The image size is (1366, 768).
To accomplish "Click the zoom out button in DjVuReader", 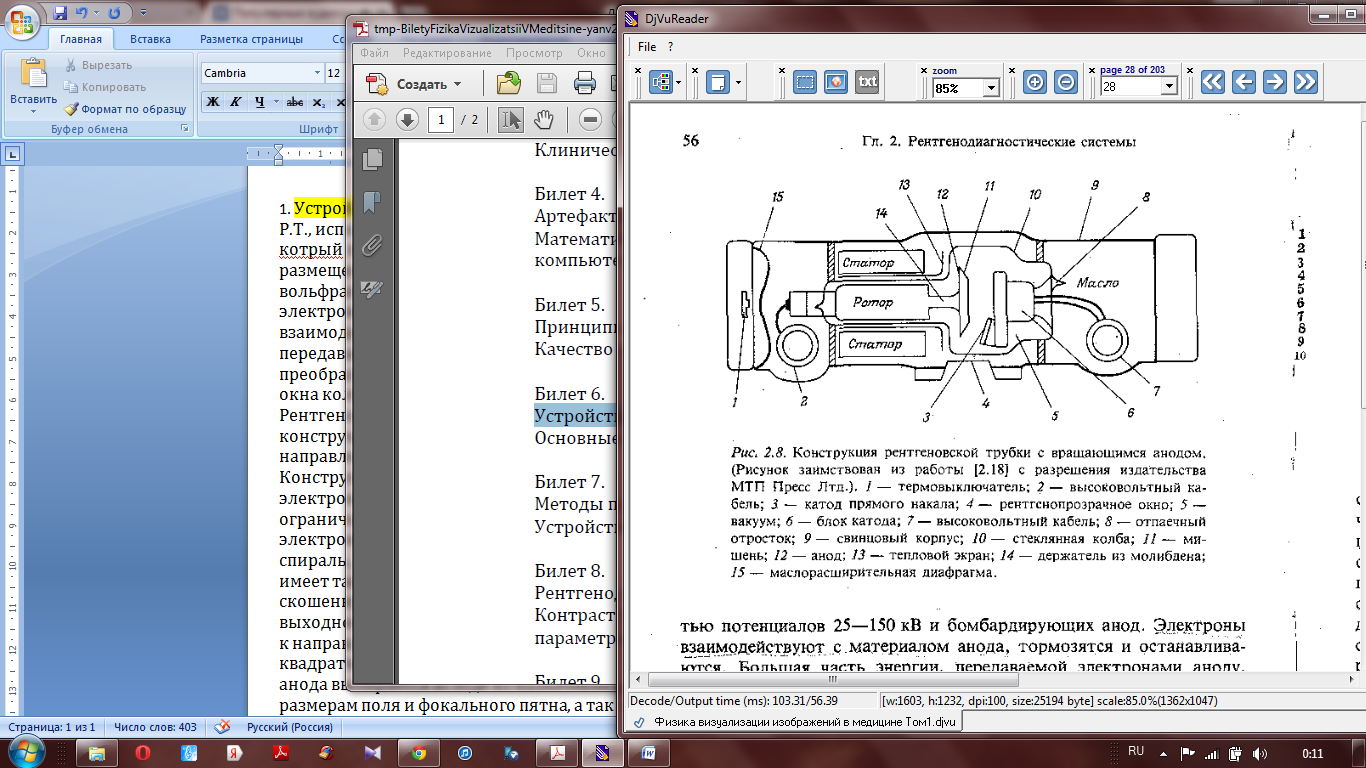I will 1066,83.
